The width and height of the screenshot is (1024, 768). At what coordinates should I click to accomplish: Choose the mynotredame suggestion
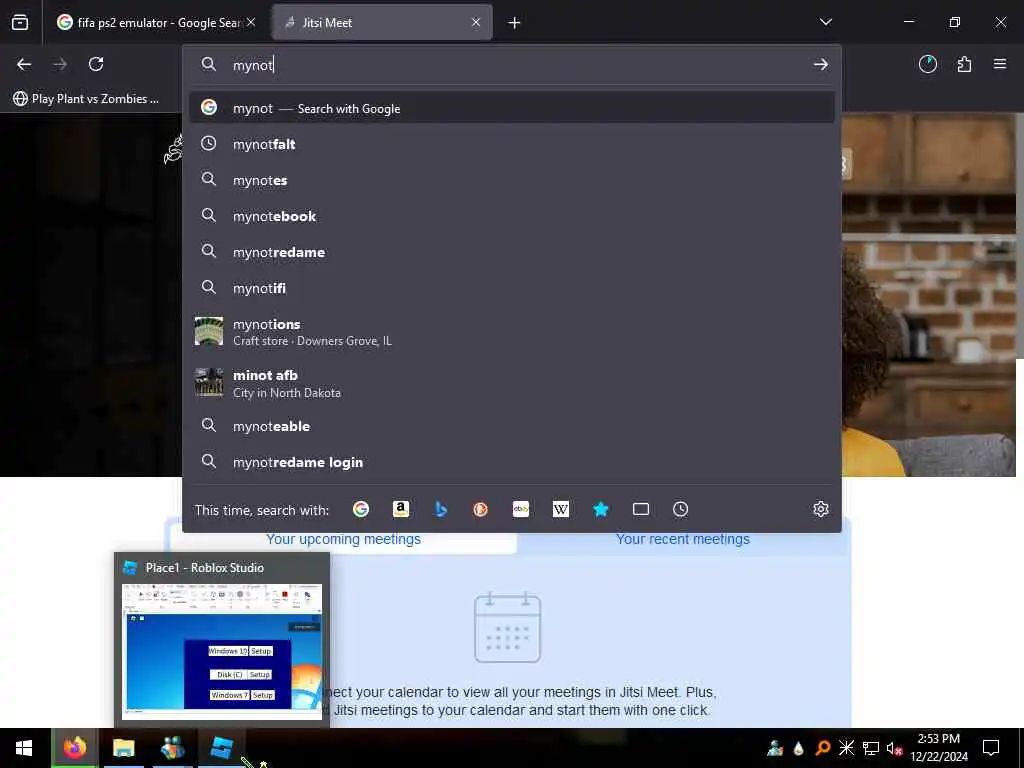pos(512,252)
